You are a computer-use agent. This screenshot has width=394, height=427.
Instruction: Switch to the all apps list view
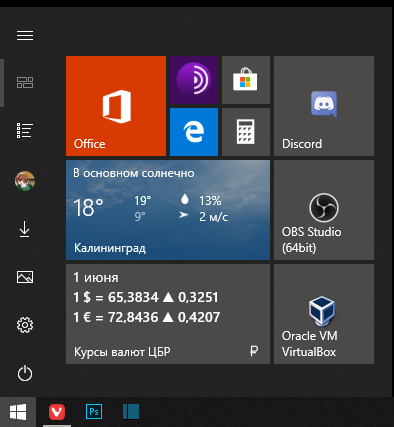pyautogui.click(x=25, y=130)
